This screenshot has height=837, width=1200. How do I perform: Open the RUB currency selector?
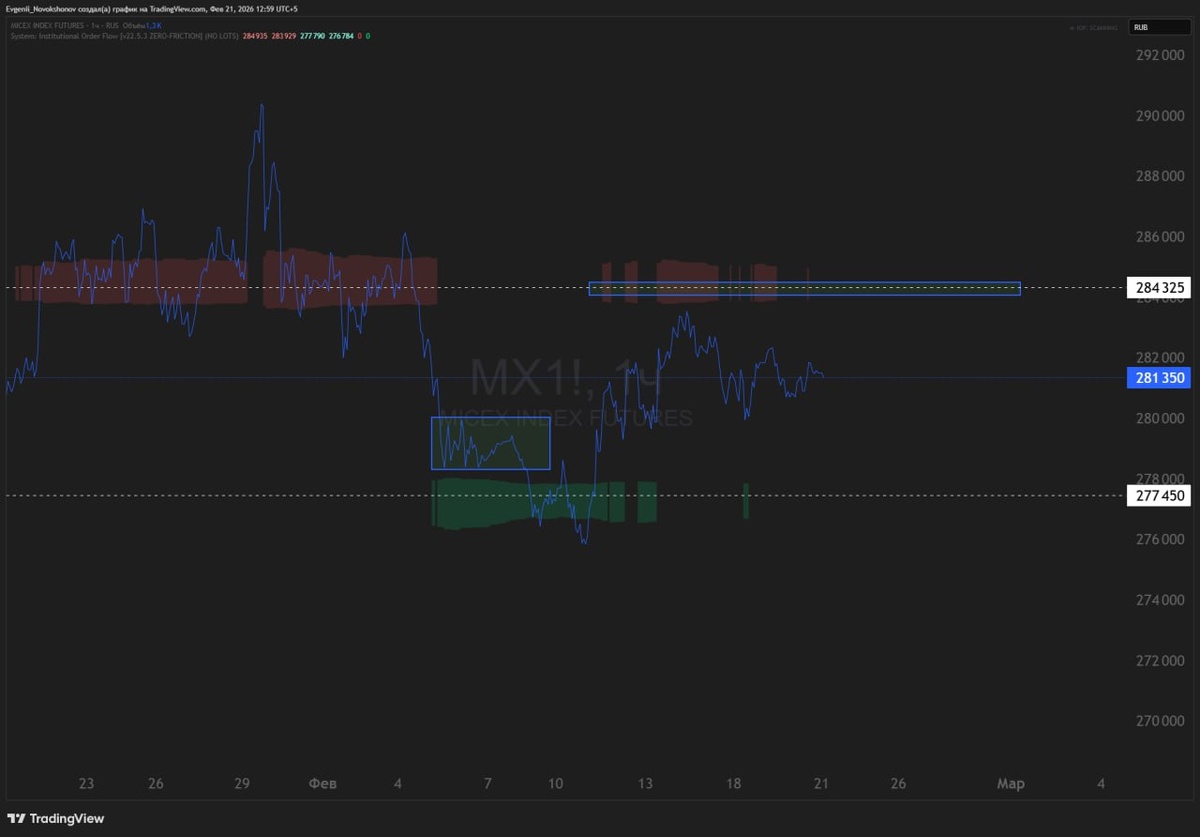(x=1159, y=27)
